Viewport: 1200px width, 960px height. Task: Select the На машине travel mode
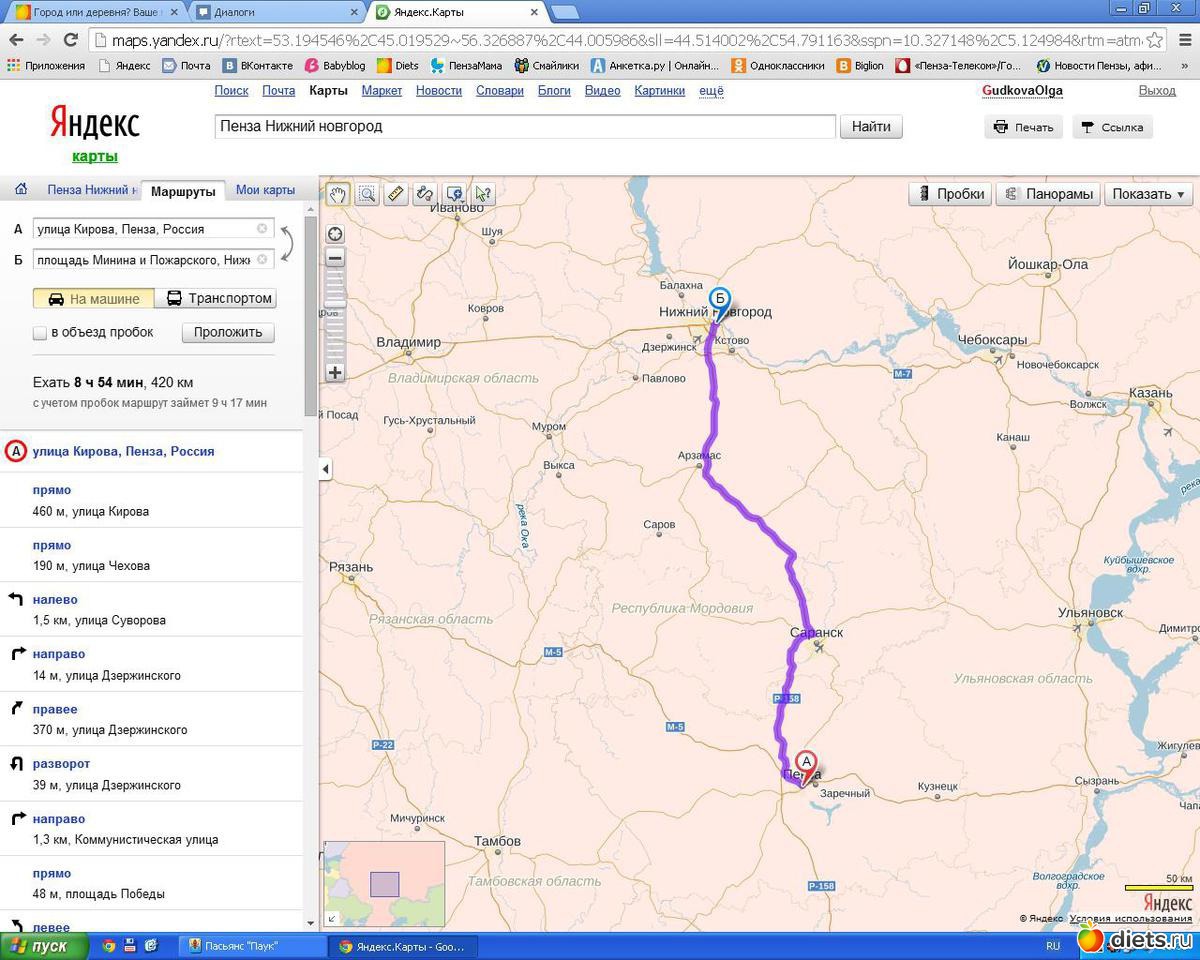(x=94, y=298)
